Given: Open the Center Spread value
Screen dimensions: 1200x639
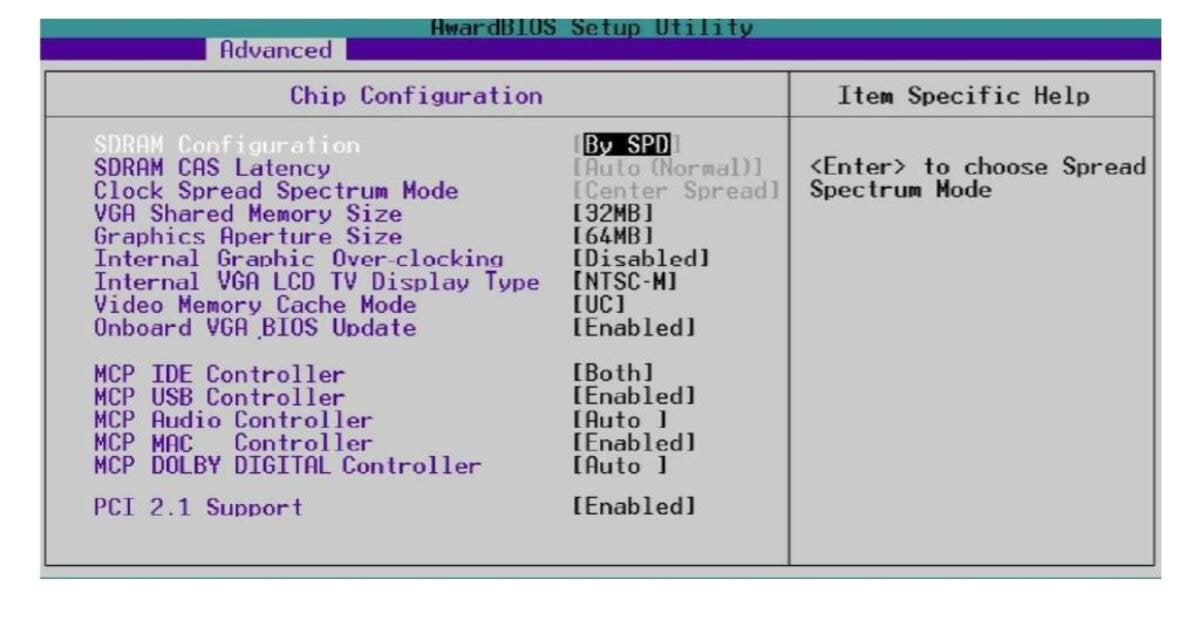Looking at the screenshot, I should point(676,191).
